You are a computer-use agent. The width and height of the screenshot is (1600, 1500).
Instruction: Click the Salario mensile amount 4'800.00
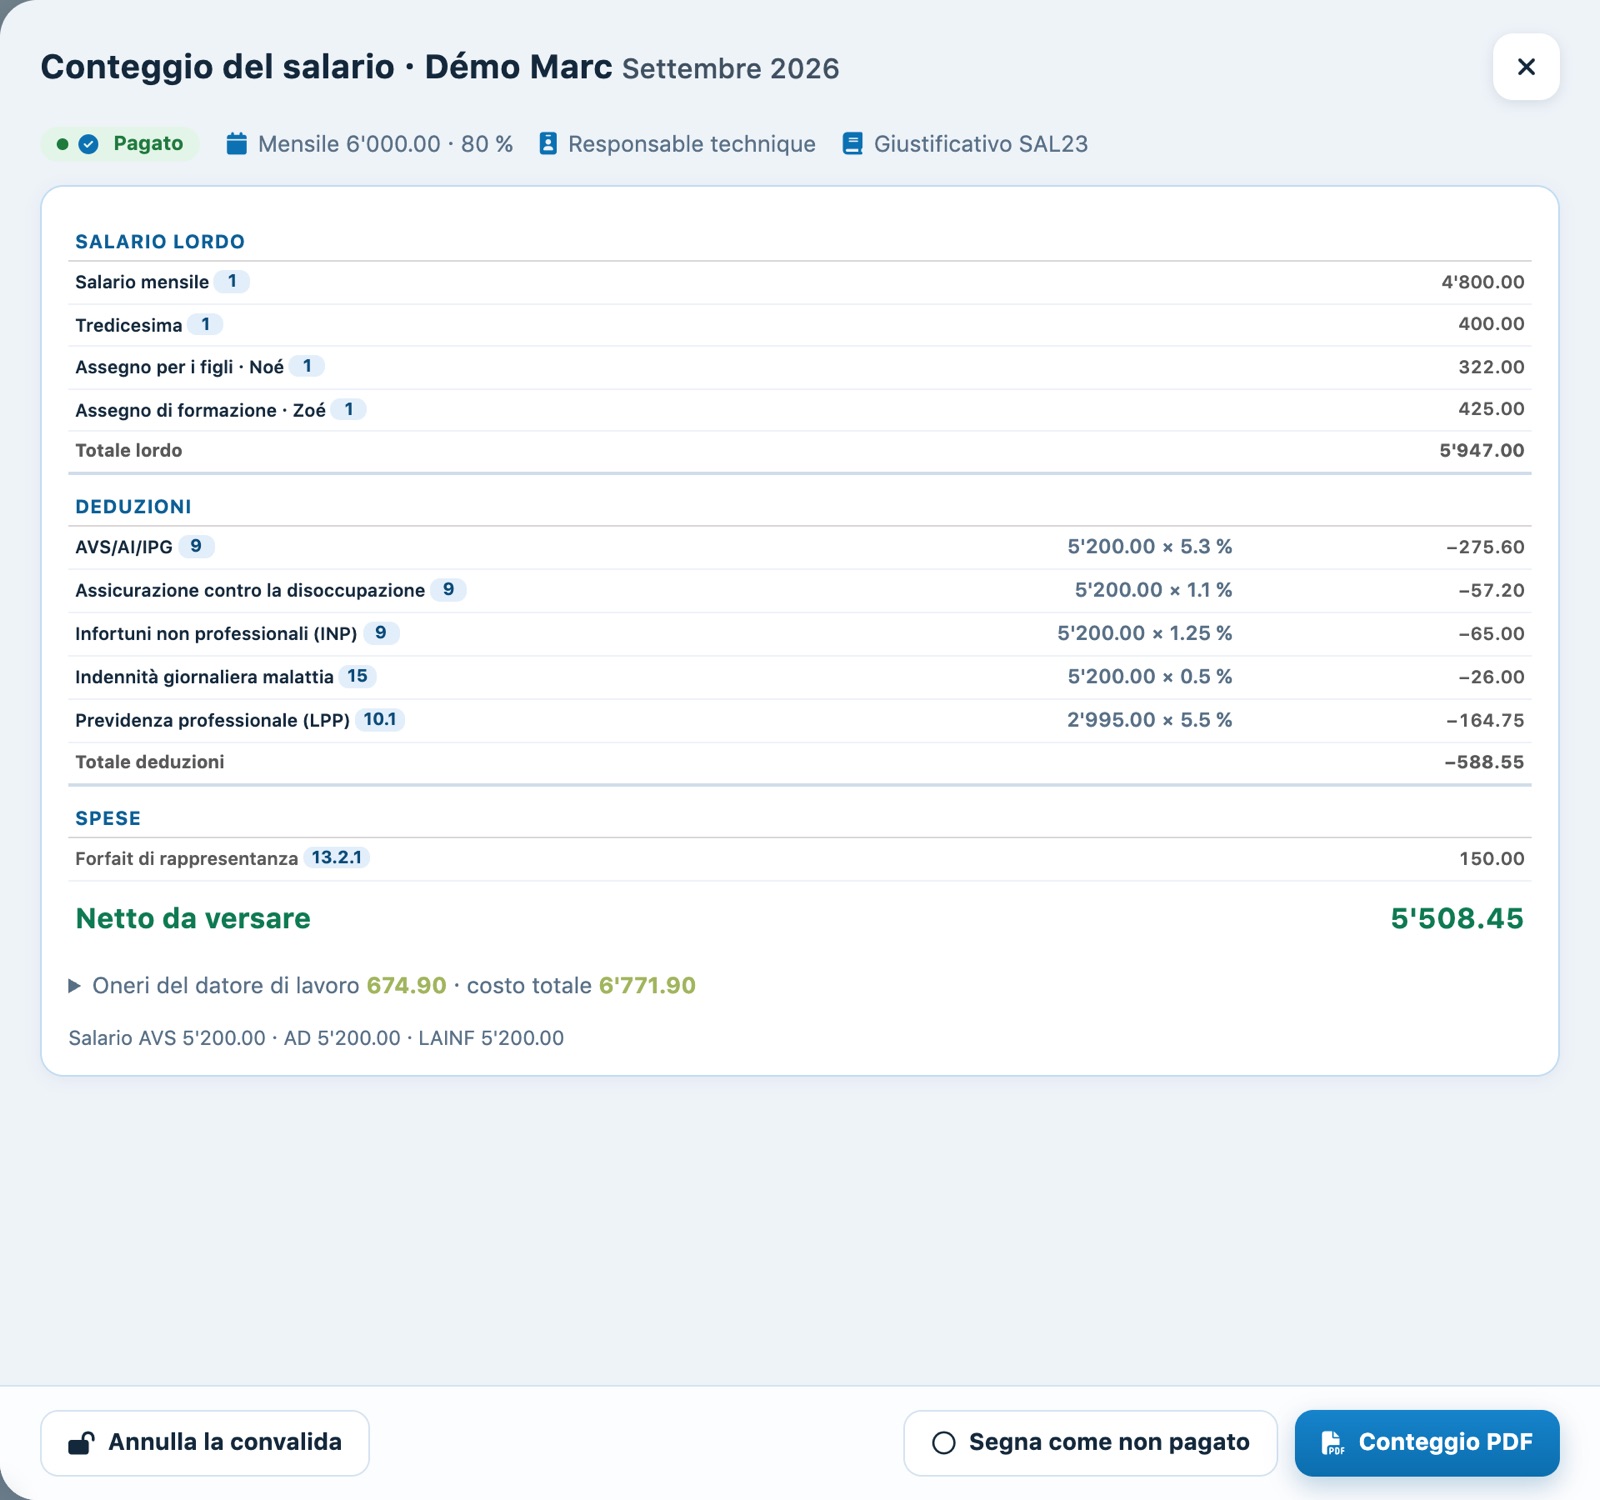coord(1483,282)
